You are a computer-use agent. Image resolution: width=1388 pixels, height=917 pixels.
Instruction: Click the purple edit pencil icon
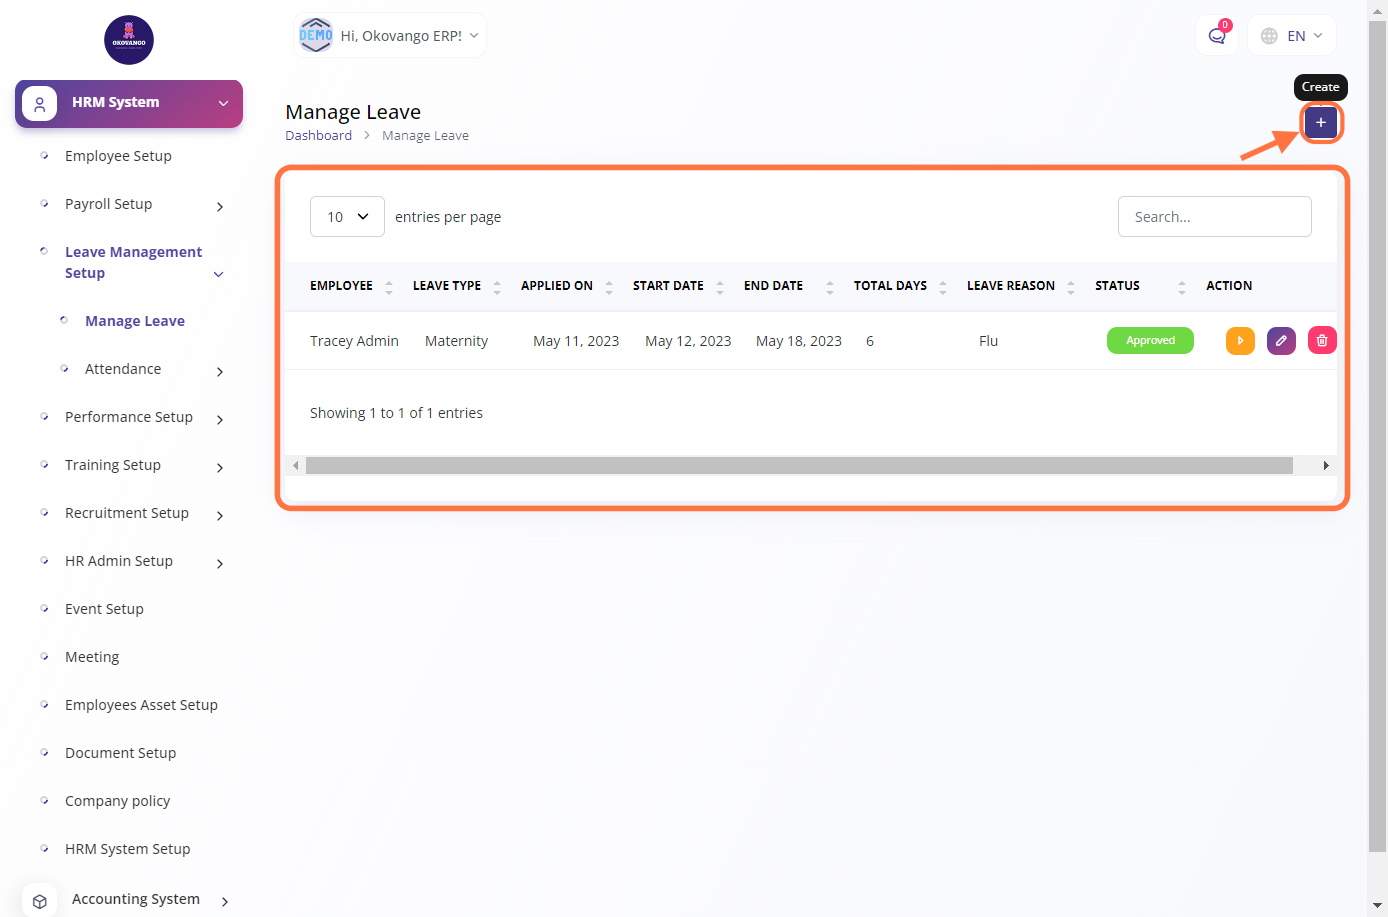[1281, 341]
